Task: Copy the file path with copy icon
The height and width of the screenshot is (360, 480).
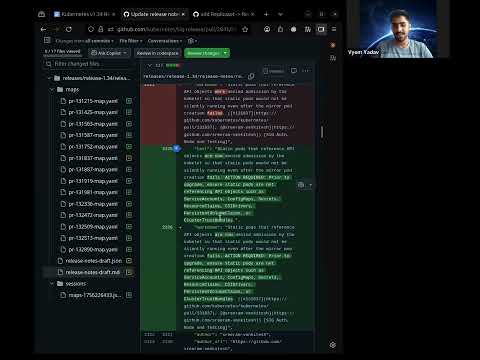Action: (x=251, y=76)
